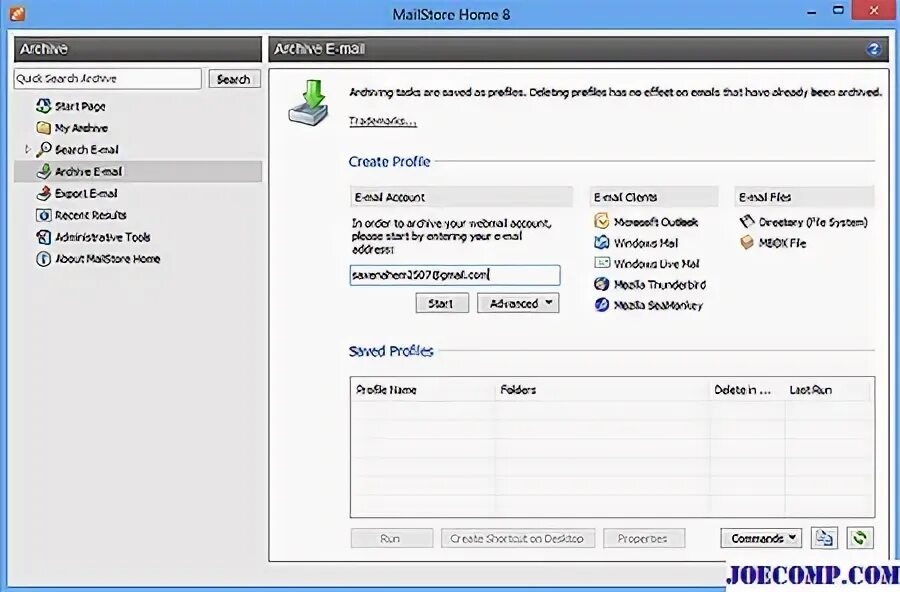Open the Commands dropdown menu

coord(761,538)
